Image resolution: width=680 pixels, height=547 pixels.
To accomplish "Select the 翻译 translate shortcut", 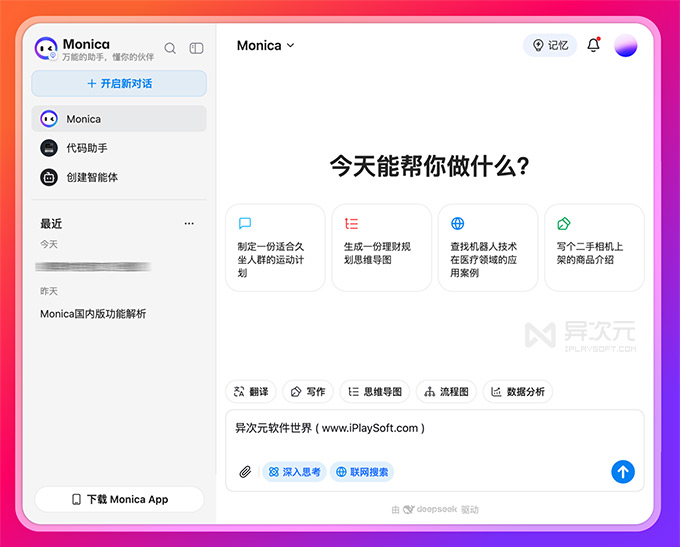I will [251, 392].
